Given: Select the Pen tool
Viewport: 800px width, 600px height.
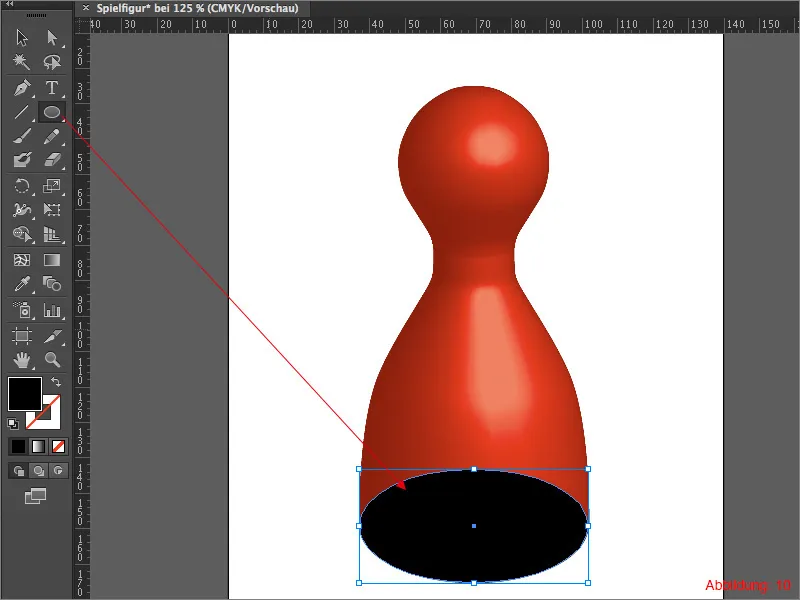Looking at the screenshot, I should [22, 88].
